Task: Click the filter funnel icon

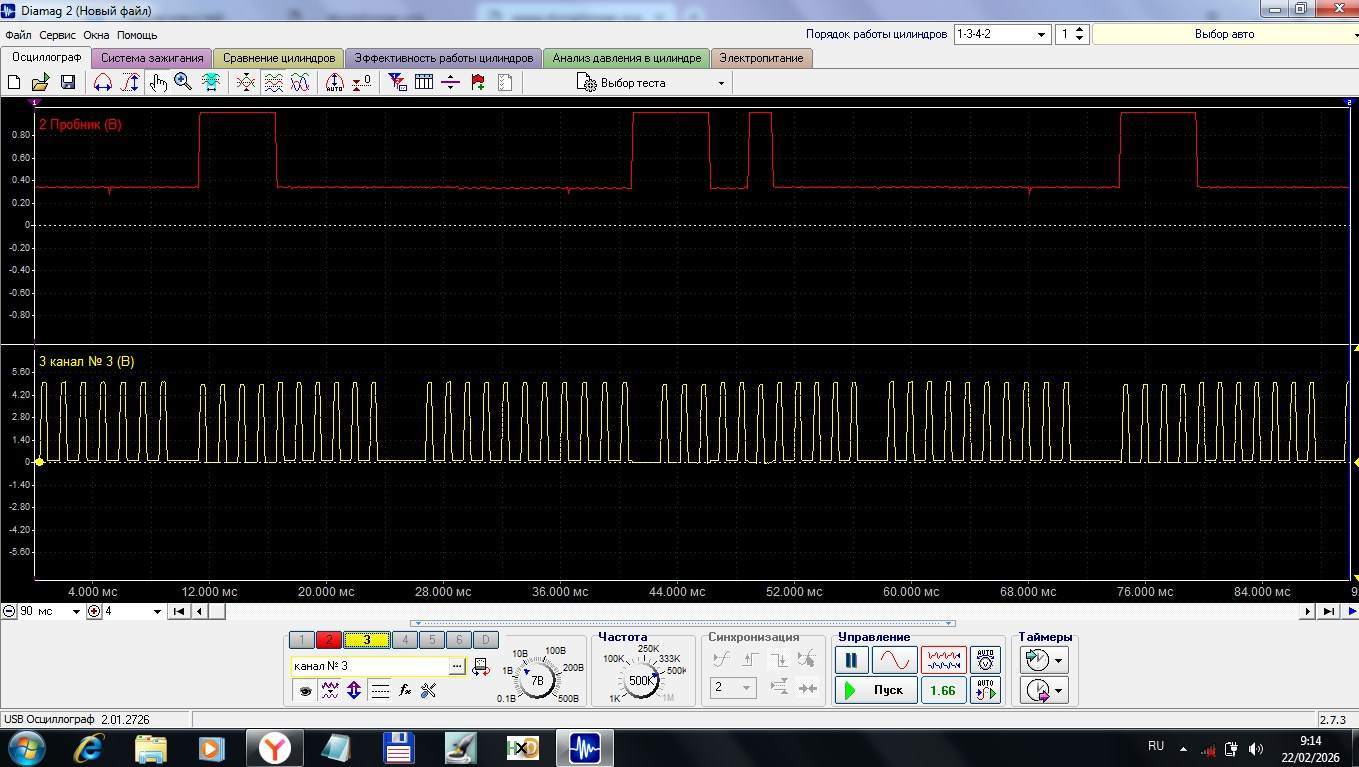Action: click(x=397, y=83)
